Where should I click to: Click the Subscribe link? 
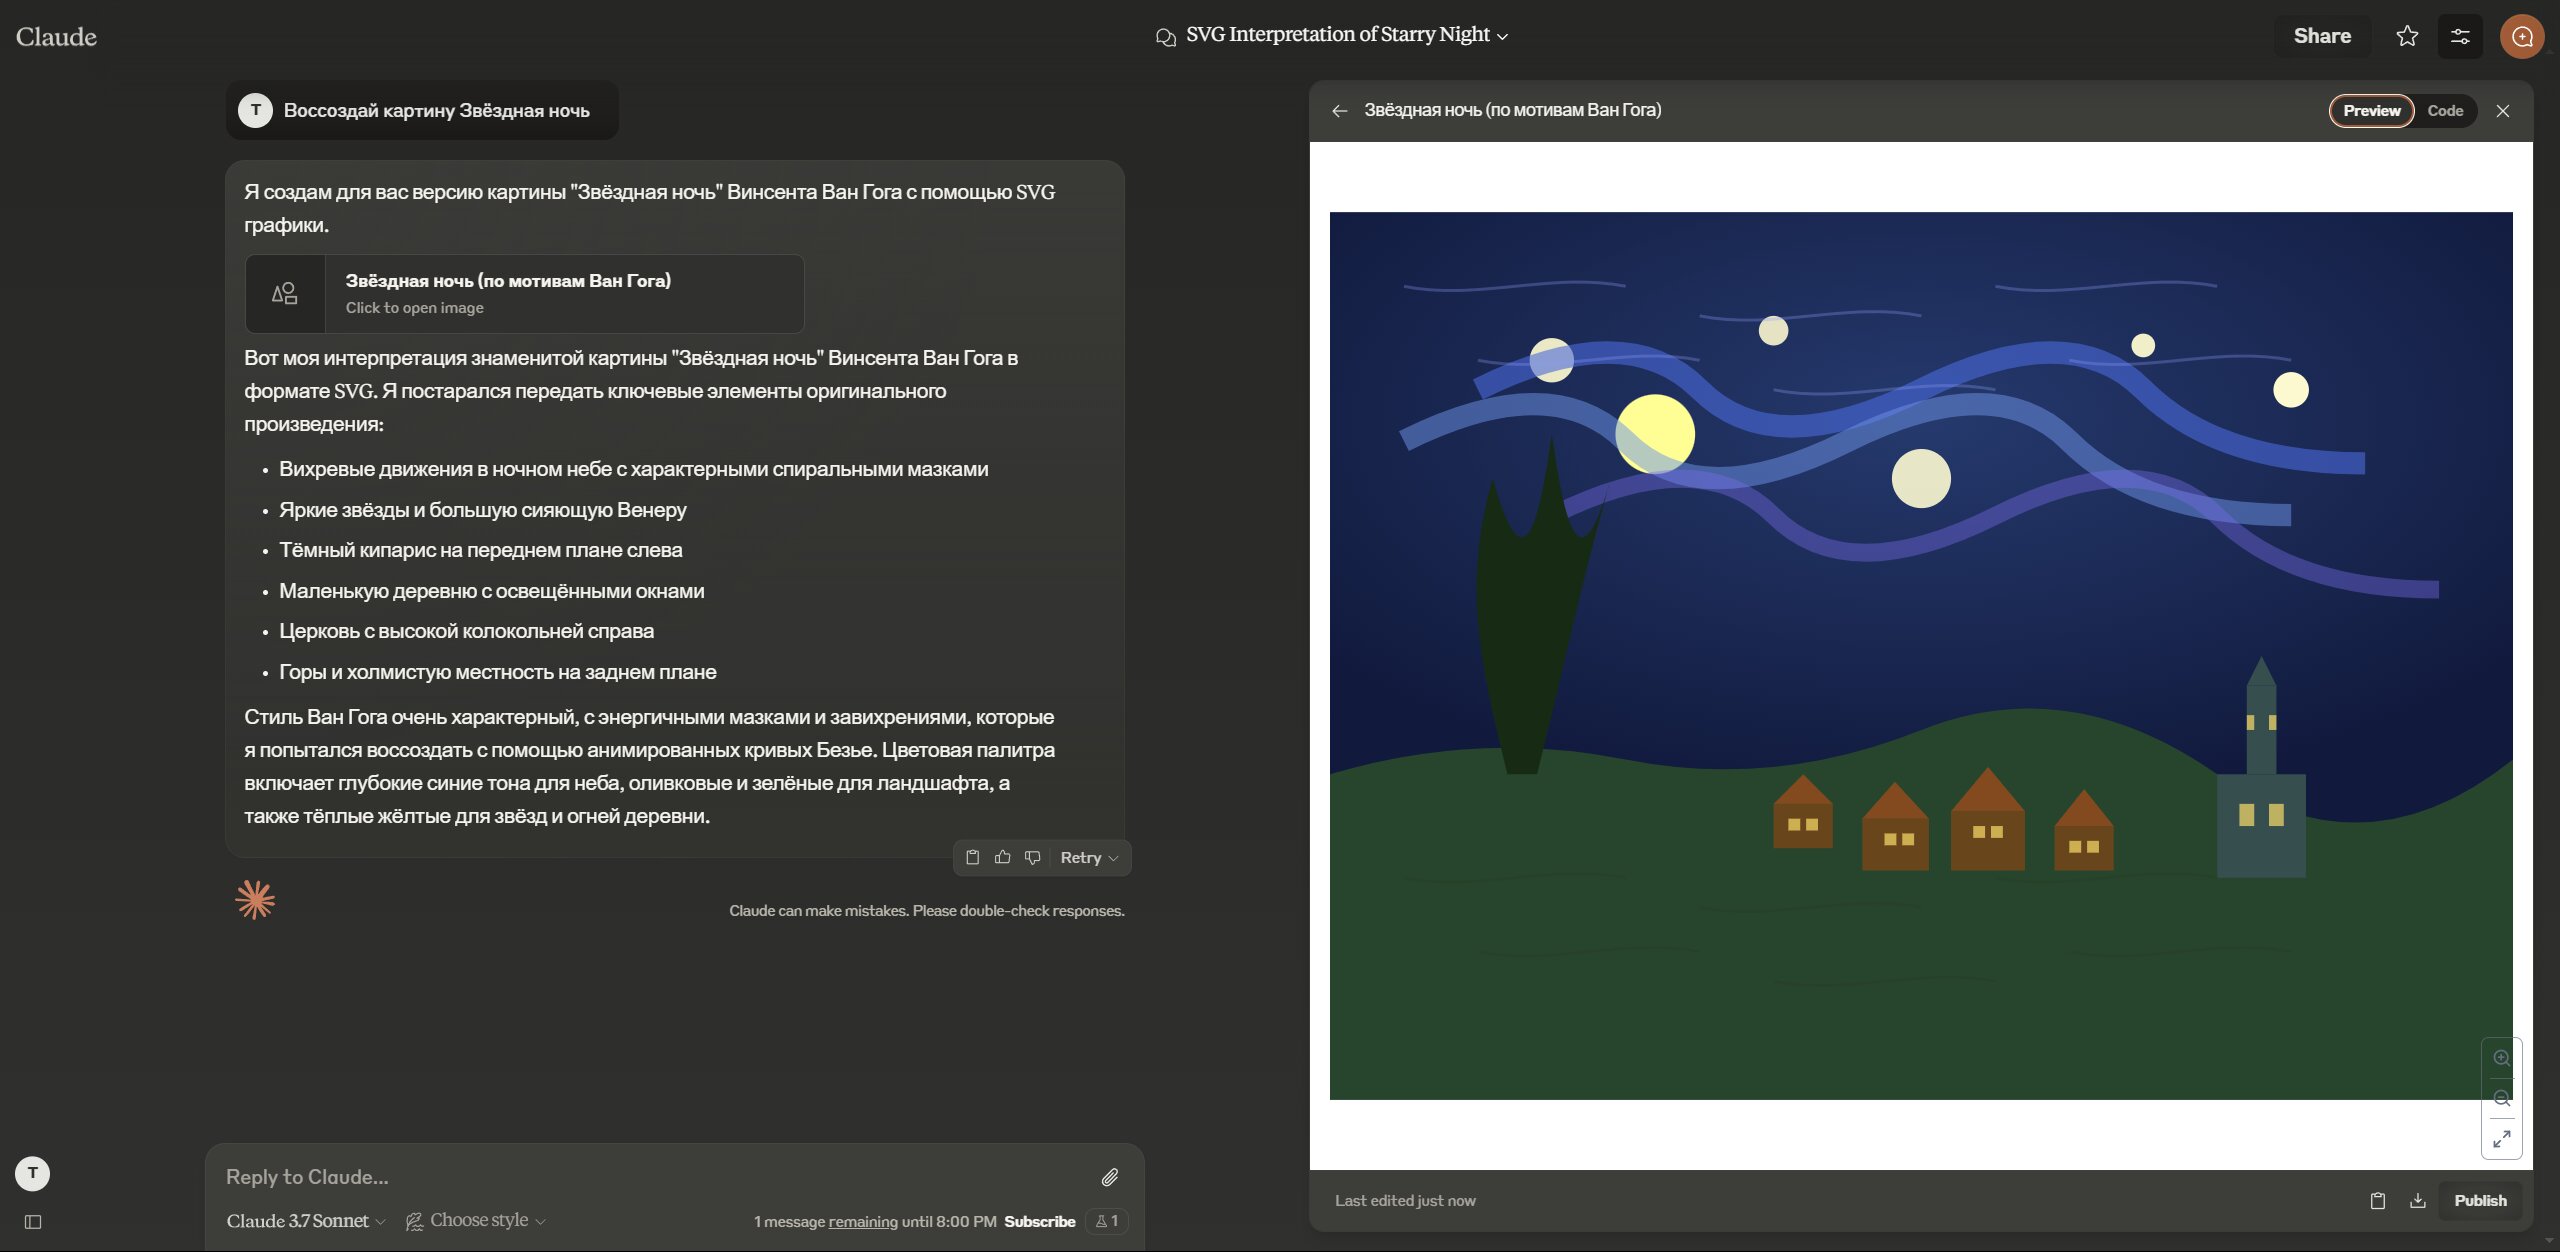point(1039,1221)
